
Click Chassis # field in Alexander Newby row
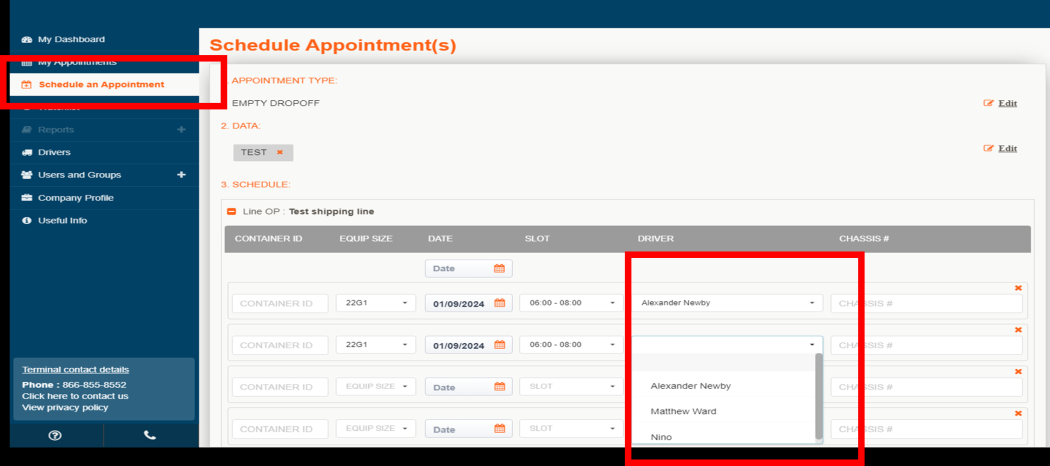[x=927, y=303]
